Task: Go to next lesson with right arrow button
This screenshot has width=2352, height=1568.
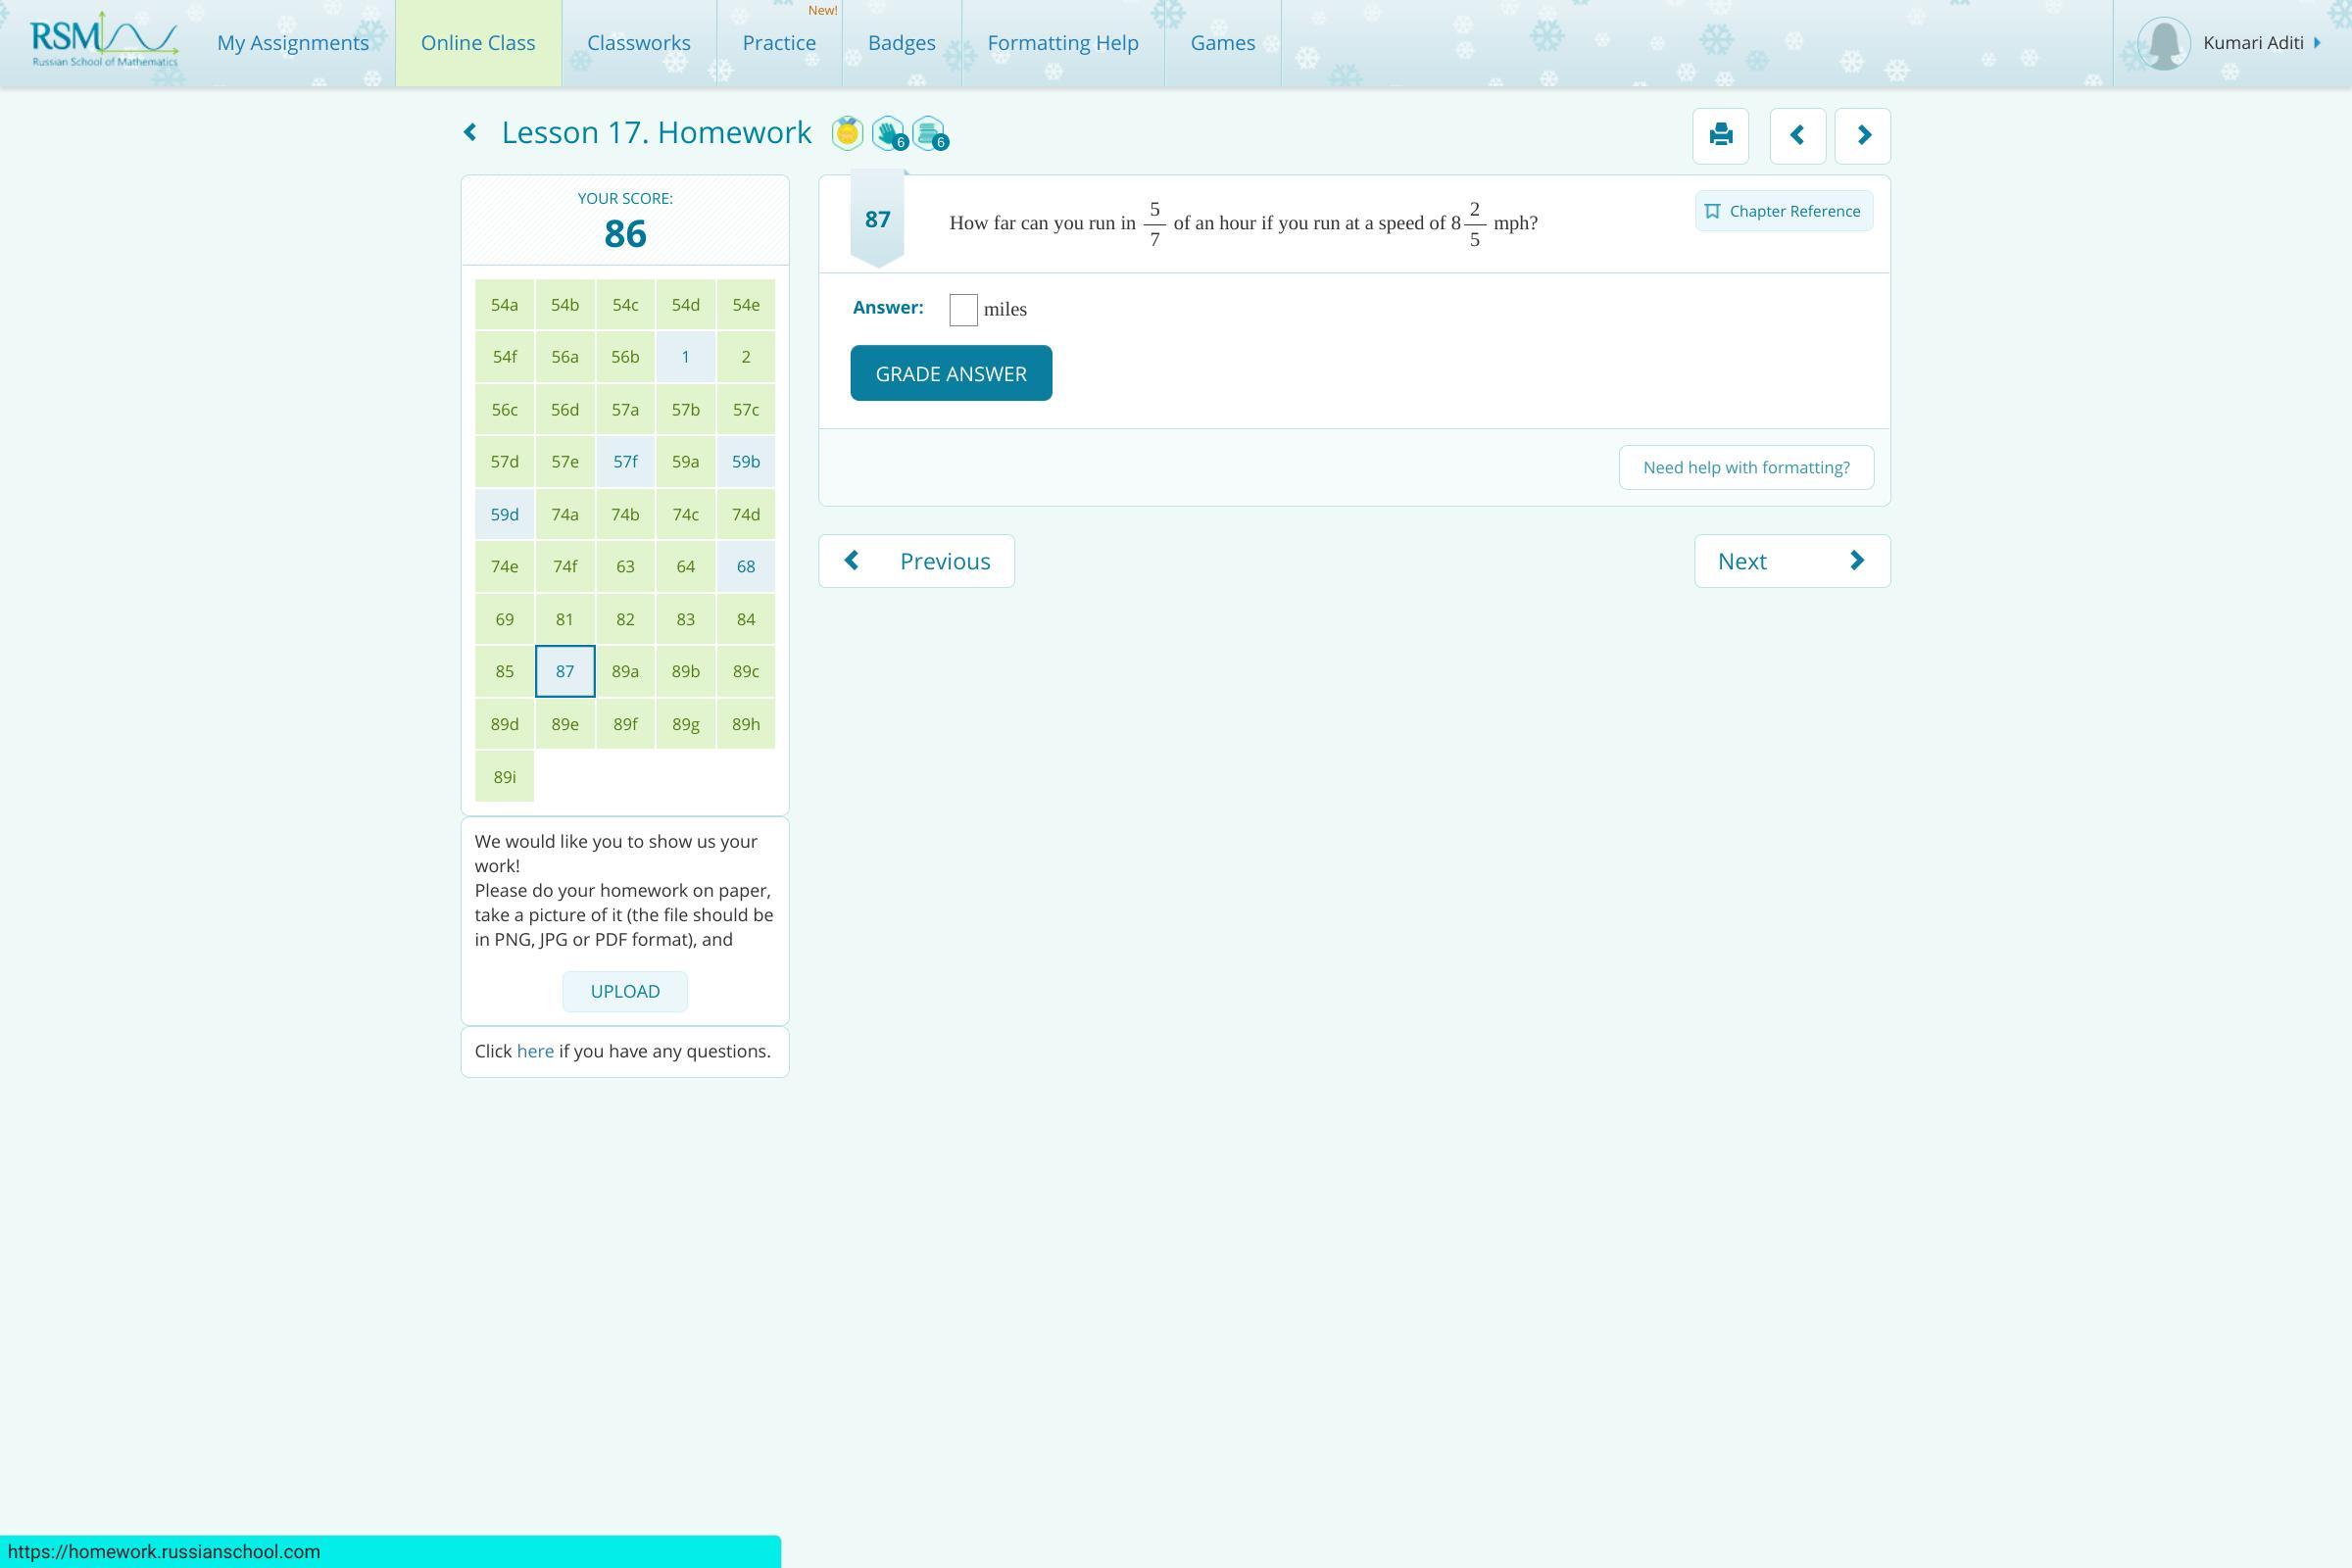Action: [x=1862, y=135]
